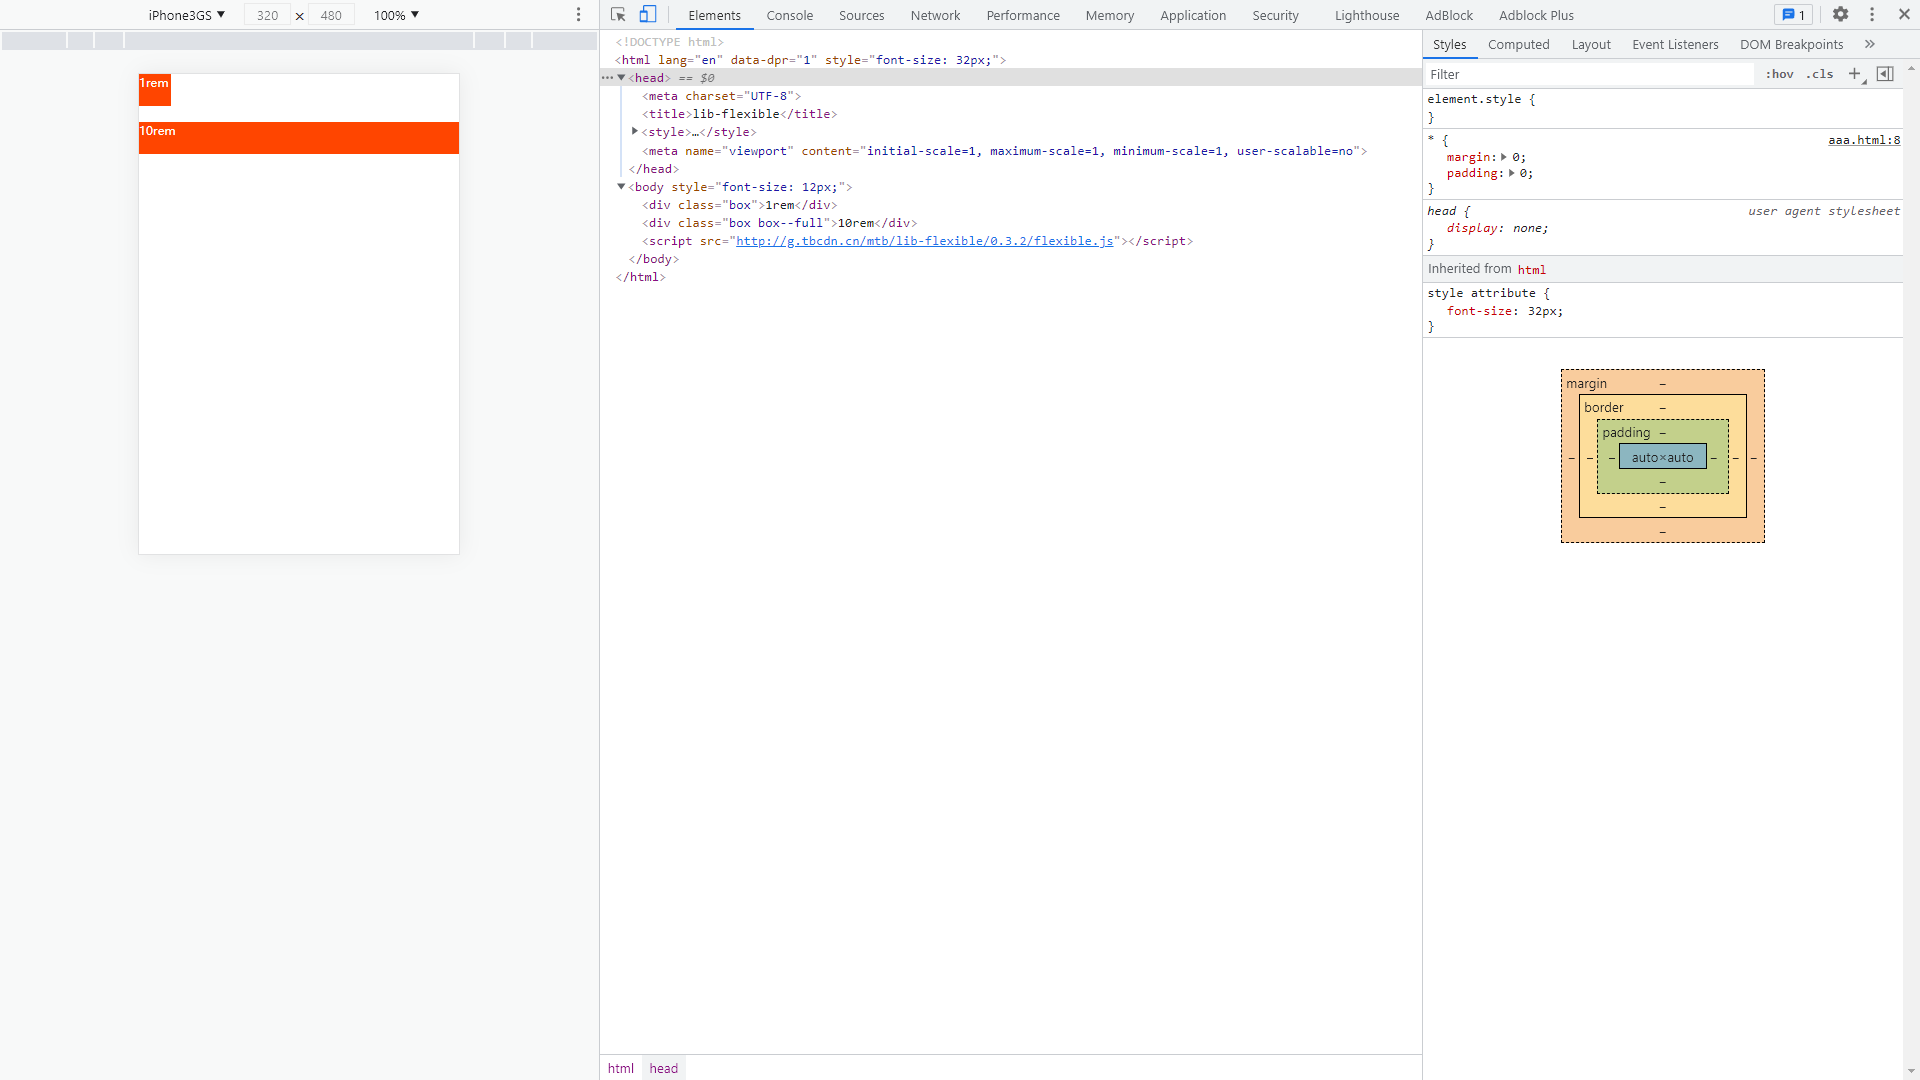Select the title lib-flexible element row
This screenshot has height=1080, width=1920.
pos(1010,114)
